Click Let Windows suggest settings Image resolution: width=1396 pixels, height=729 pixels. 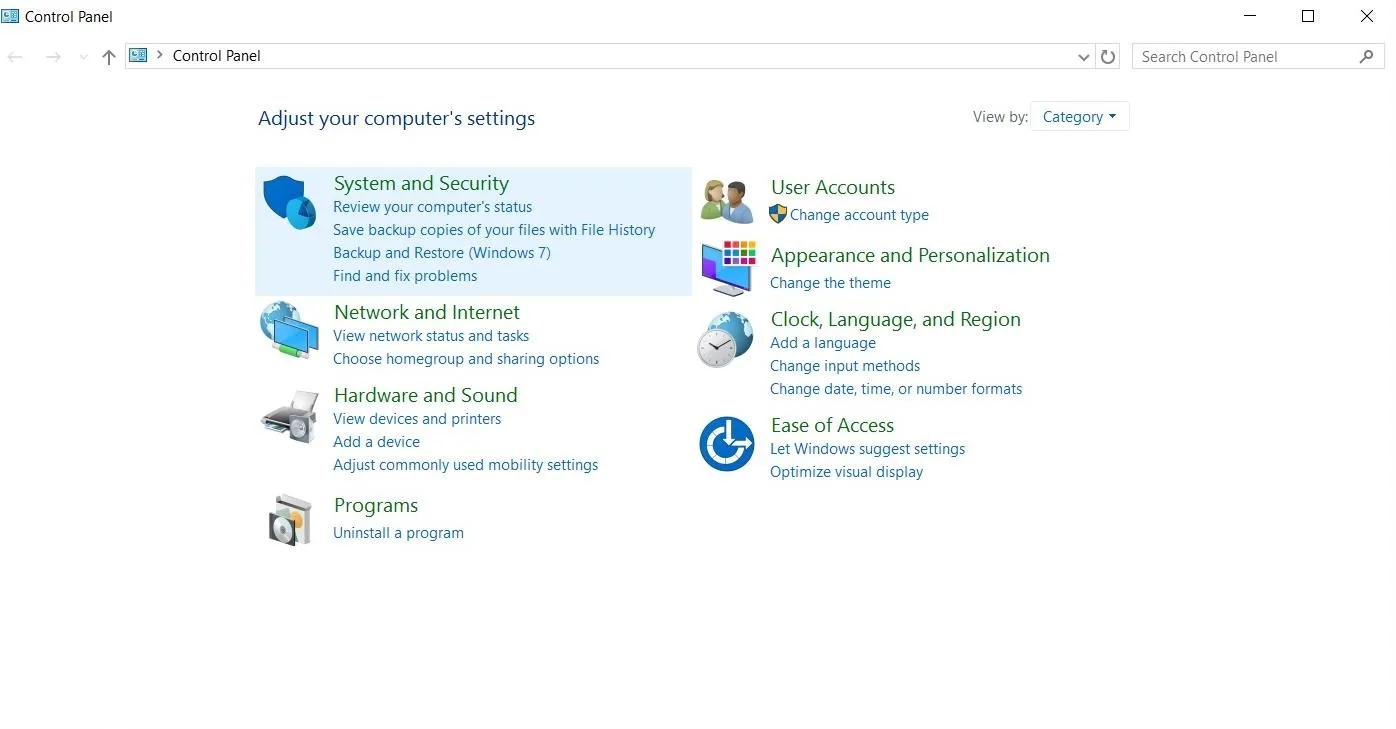868,449
